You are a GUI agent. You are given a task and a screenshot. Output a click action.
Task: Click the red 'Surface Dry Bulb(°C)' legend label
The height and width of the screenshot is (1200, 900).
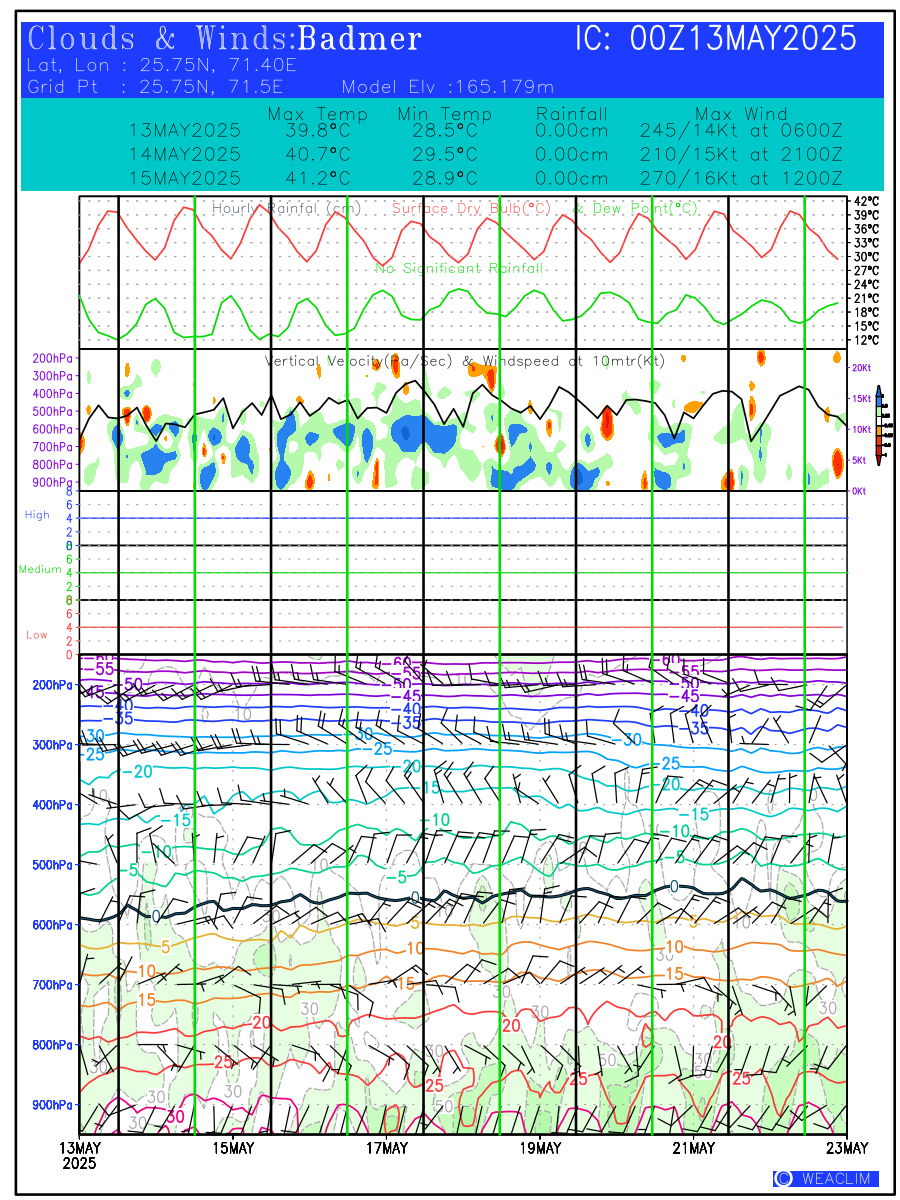472,209
